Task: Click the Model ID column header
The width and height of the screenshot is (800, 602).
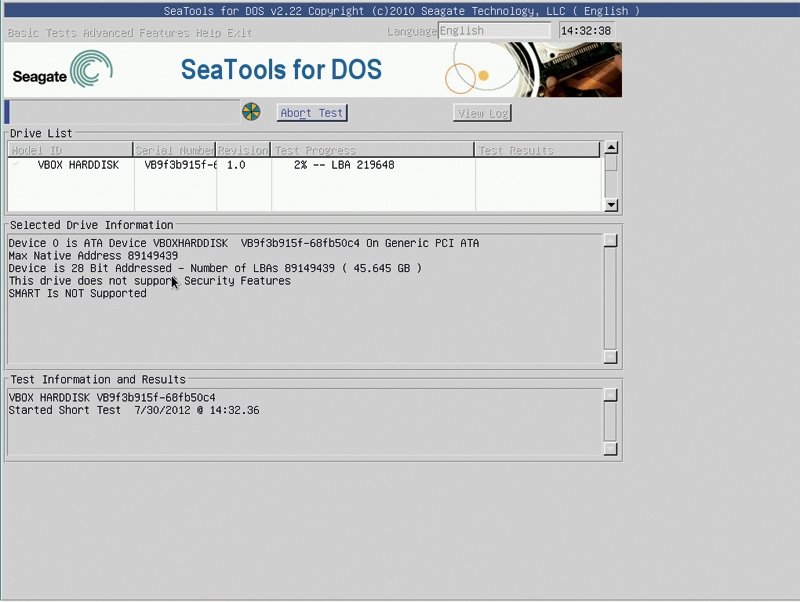Action: pyautogui.click(x=70, y=150)
